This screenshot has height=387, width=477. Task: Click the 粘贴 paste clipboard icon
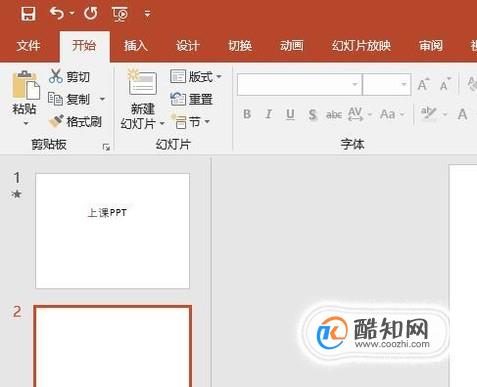pos(25,85)
